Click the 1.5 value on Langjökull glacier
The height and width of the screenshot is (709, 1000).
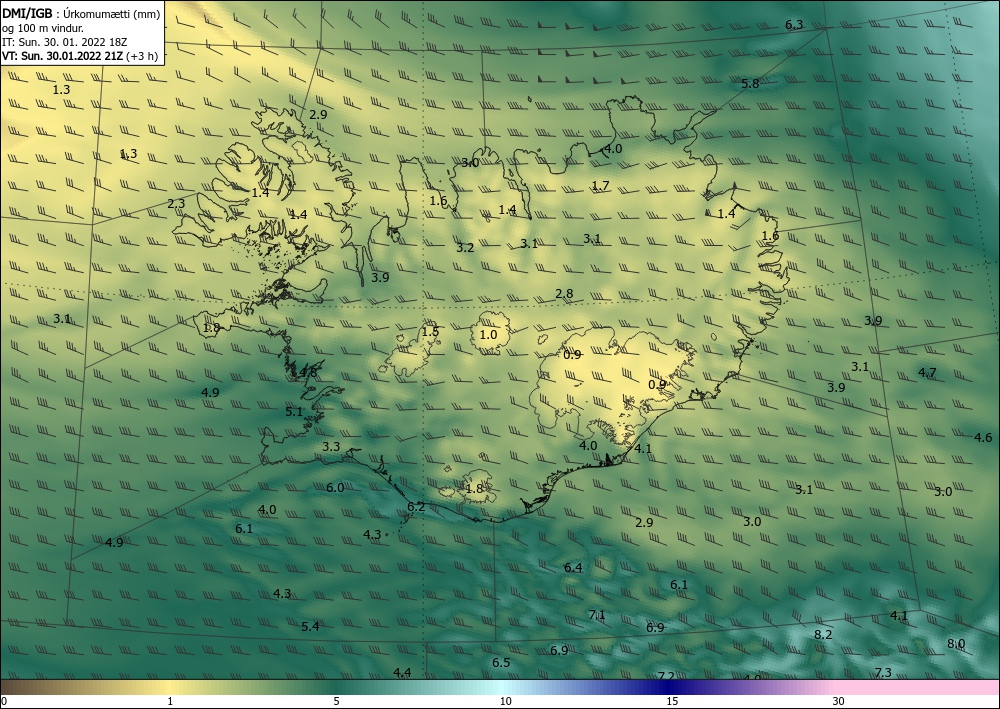click(430, 332)
